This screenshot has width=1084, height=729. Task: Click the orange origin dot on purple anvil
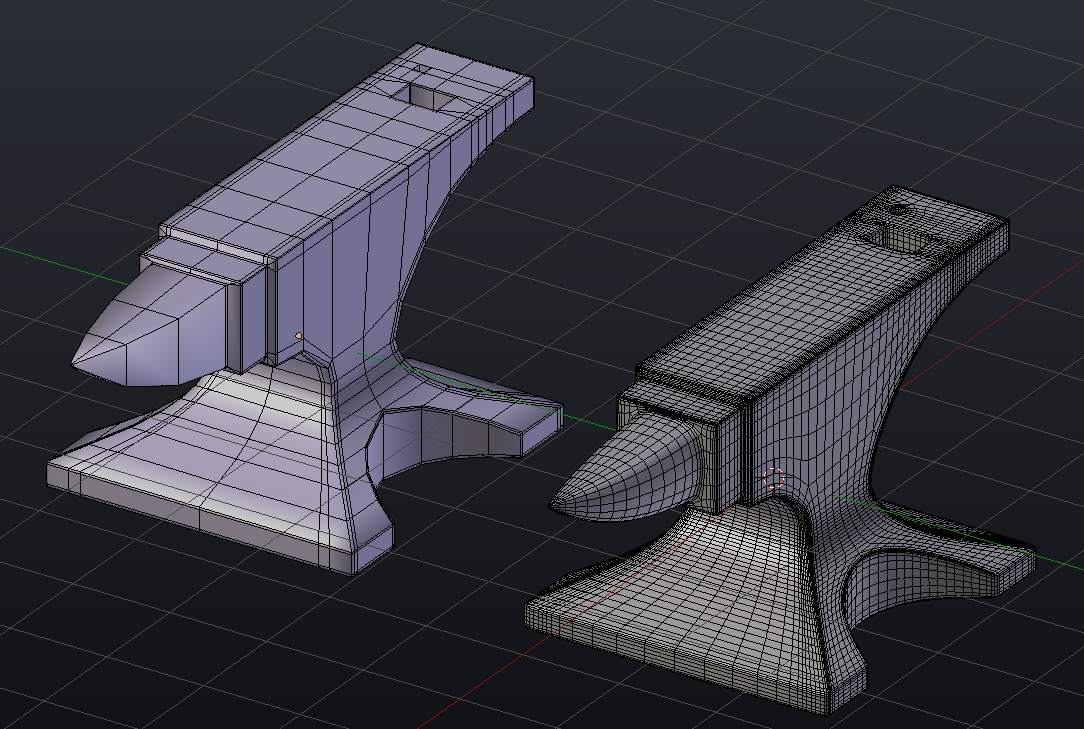[x=299, y=336]
